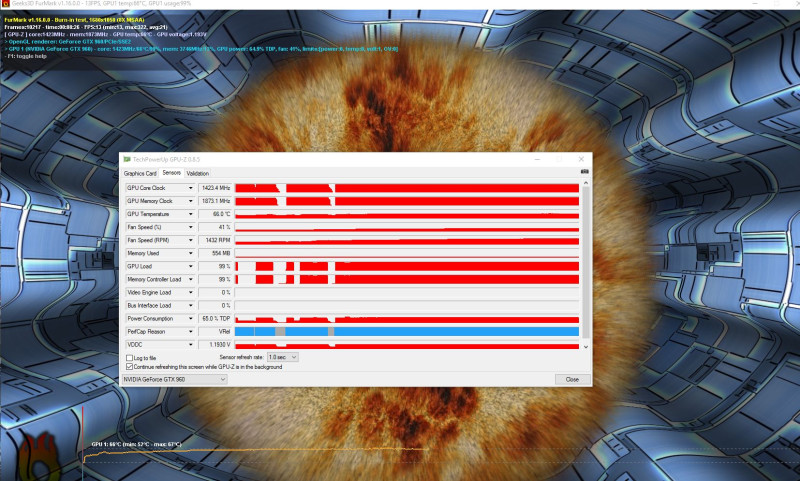Select the Sensors tab
Screen dimensions: 800x481
coord(171,173)
